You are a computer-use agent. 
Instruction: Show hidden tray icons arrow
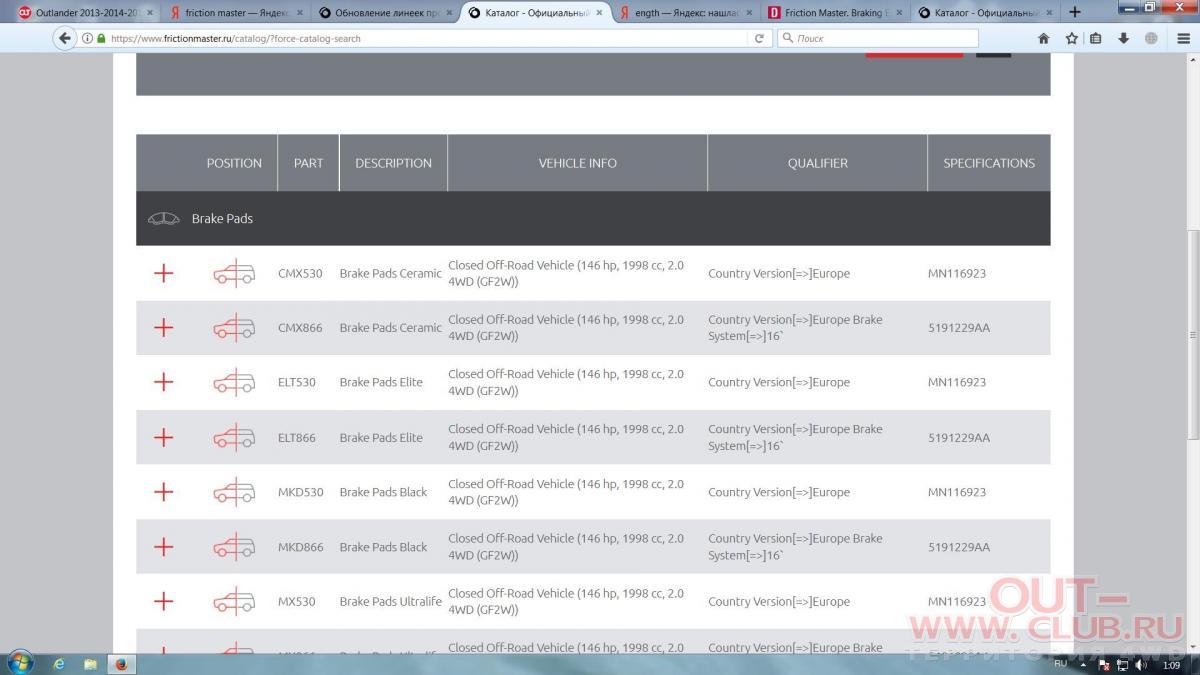[1082, 664]
